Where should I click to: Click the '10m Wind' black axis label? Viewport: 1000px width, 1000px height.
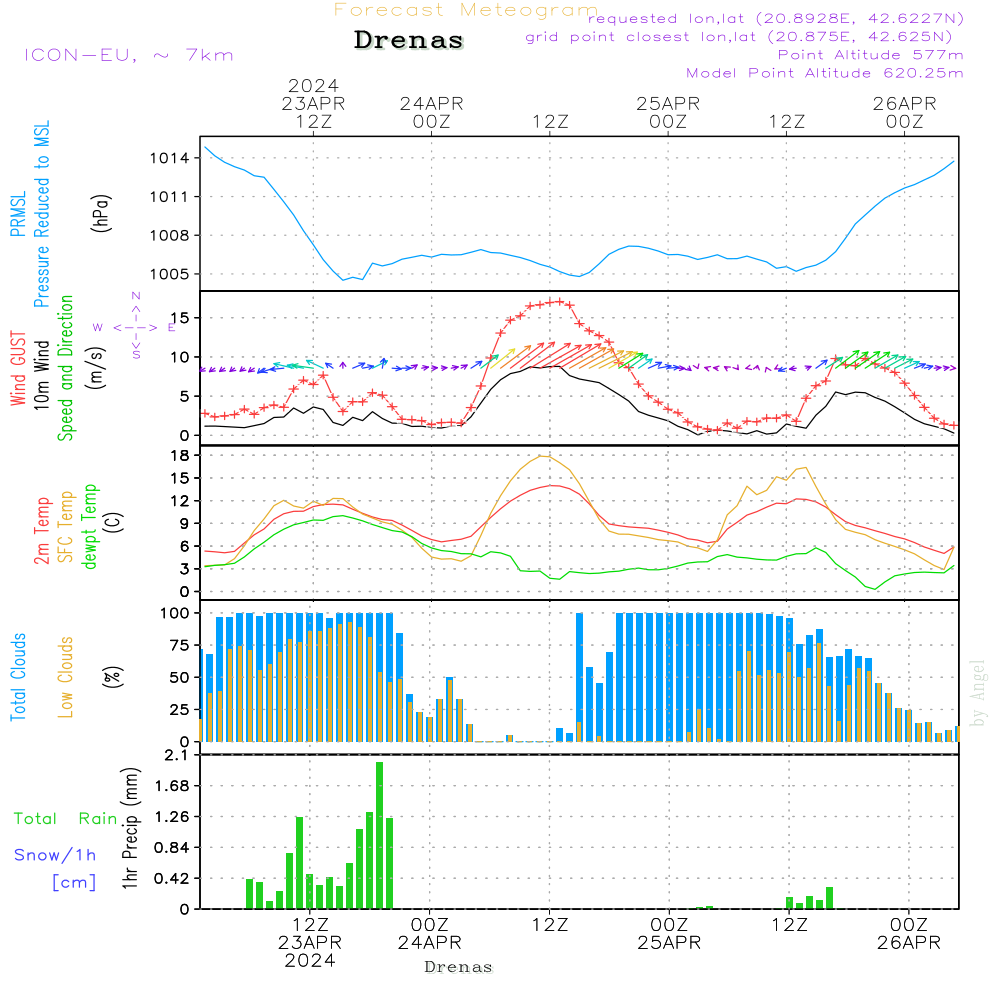coord(41,374)
